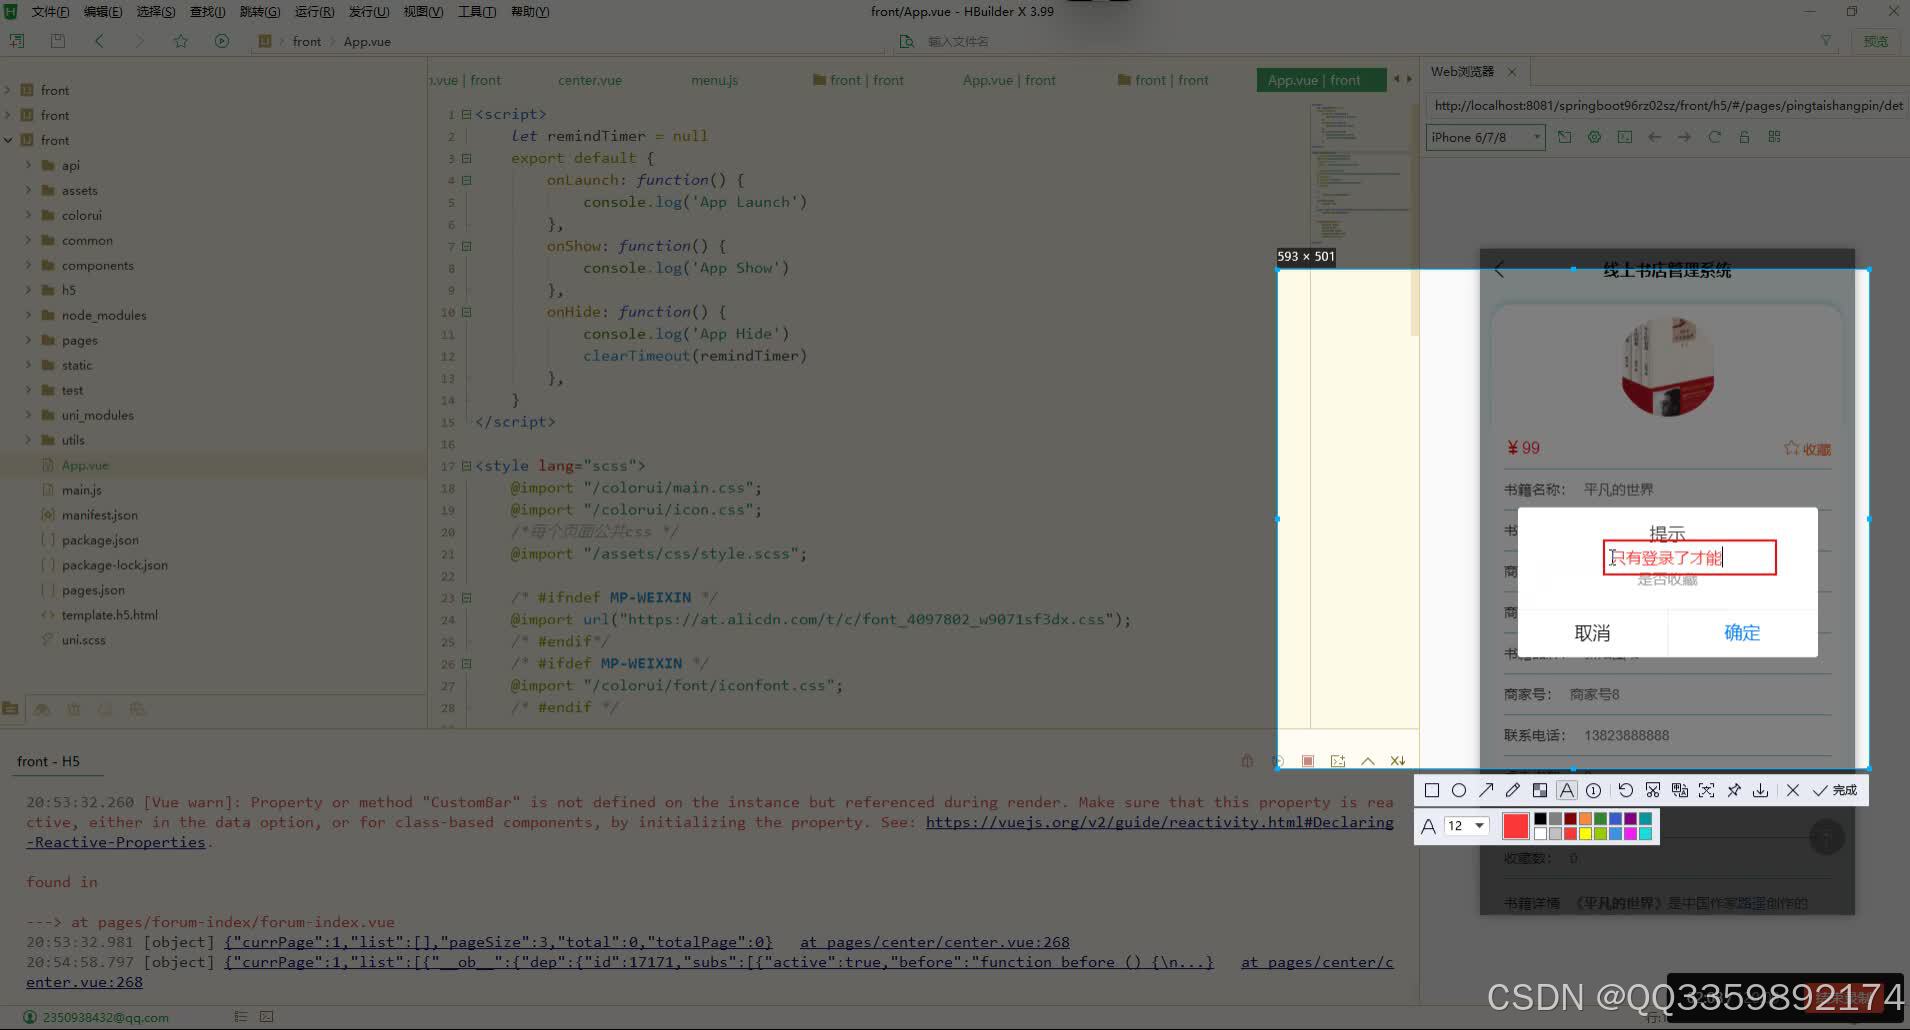This screenshot has height=1030, width=1910.
Task: Select the text annotation tool in the screenshot toolbar
Action: (x=1567, y=790)
